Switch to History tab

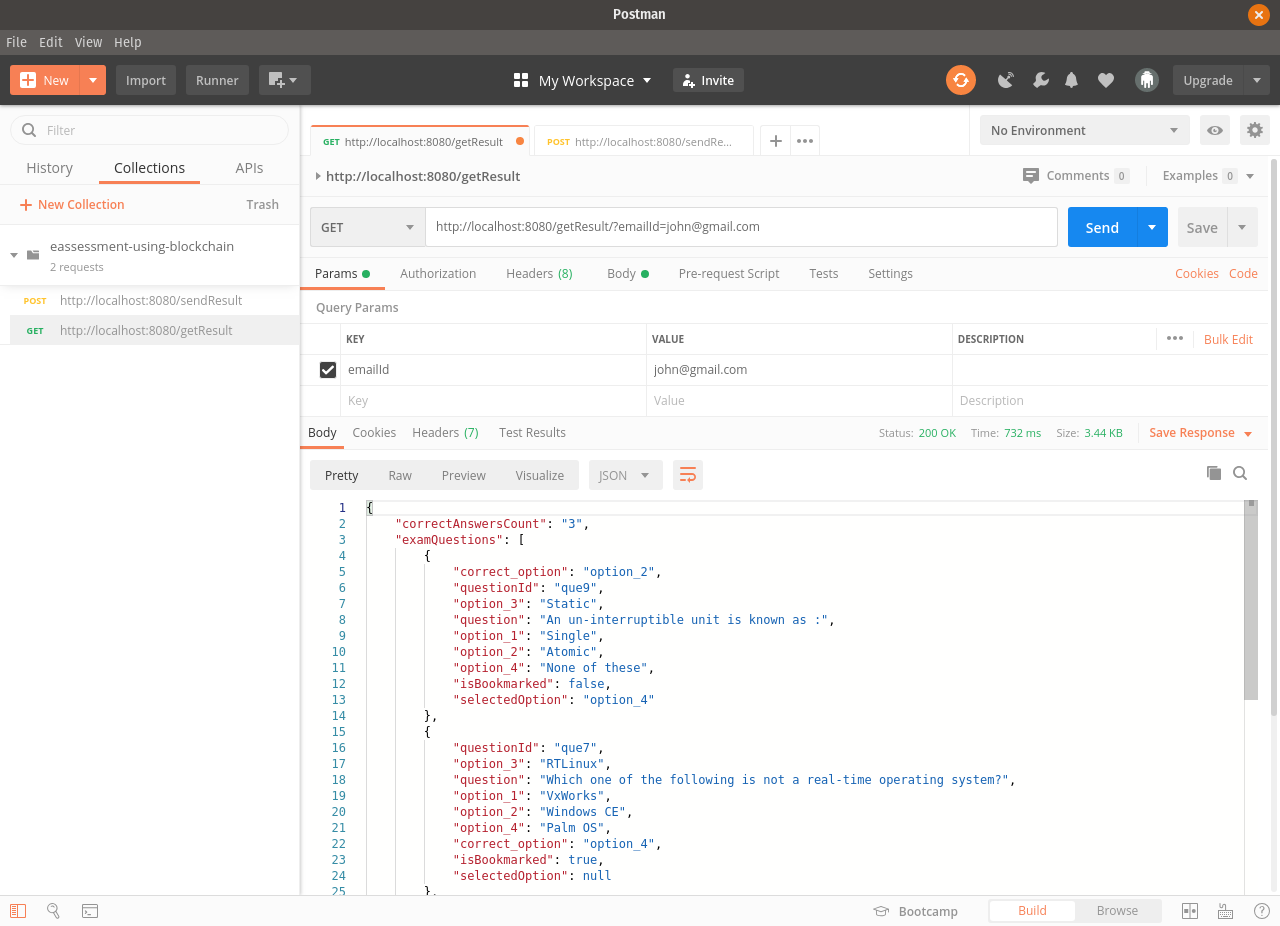coord(49,168)
